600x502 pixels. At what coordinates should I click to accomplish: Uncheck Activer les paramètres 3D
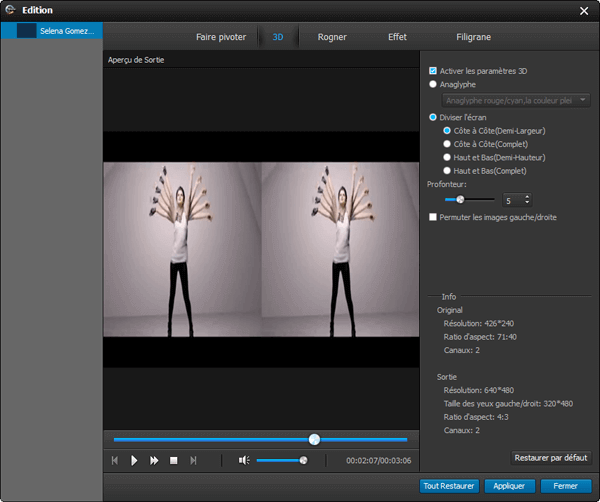[x=433, y=71]
